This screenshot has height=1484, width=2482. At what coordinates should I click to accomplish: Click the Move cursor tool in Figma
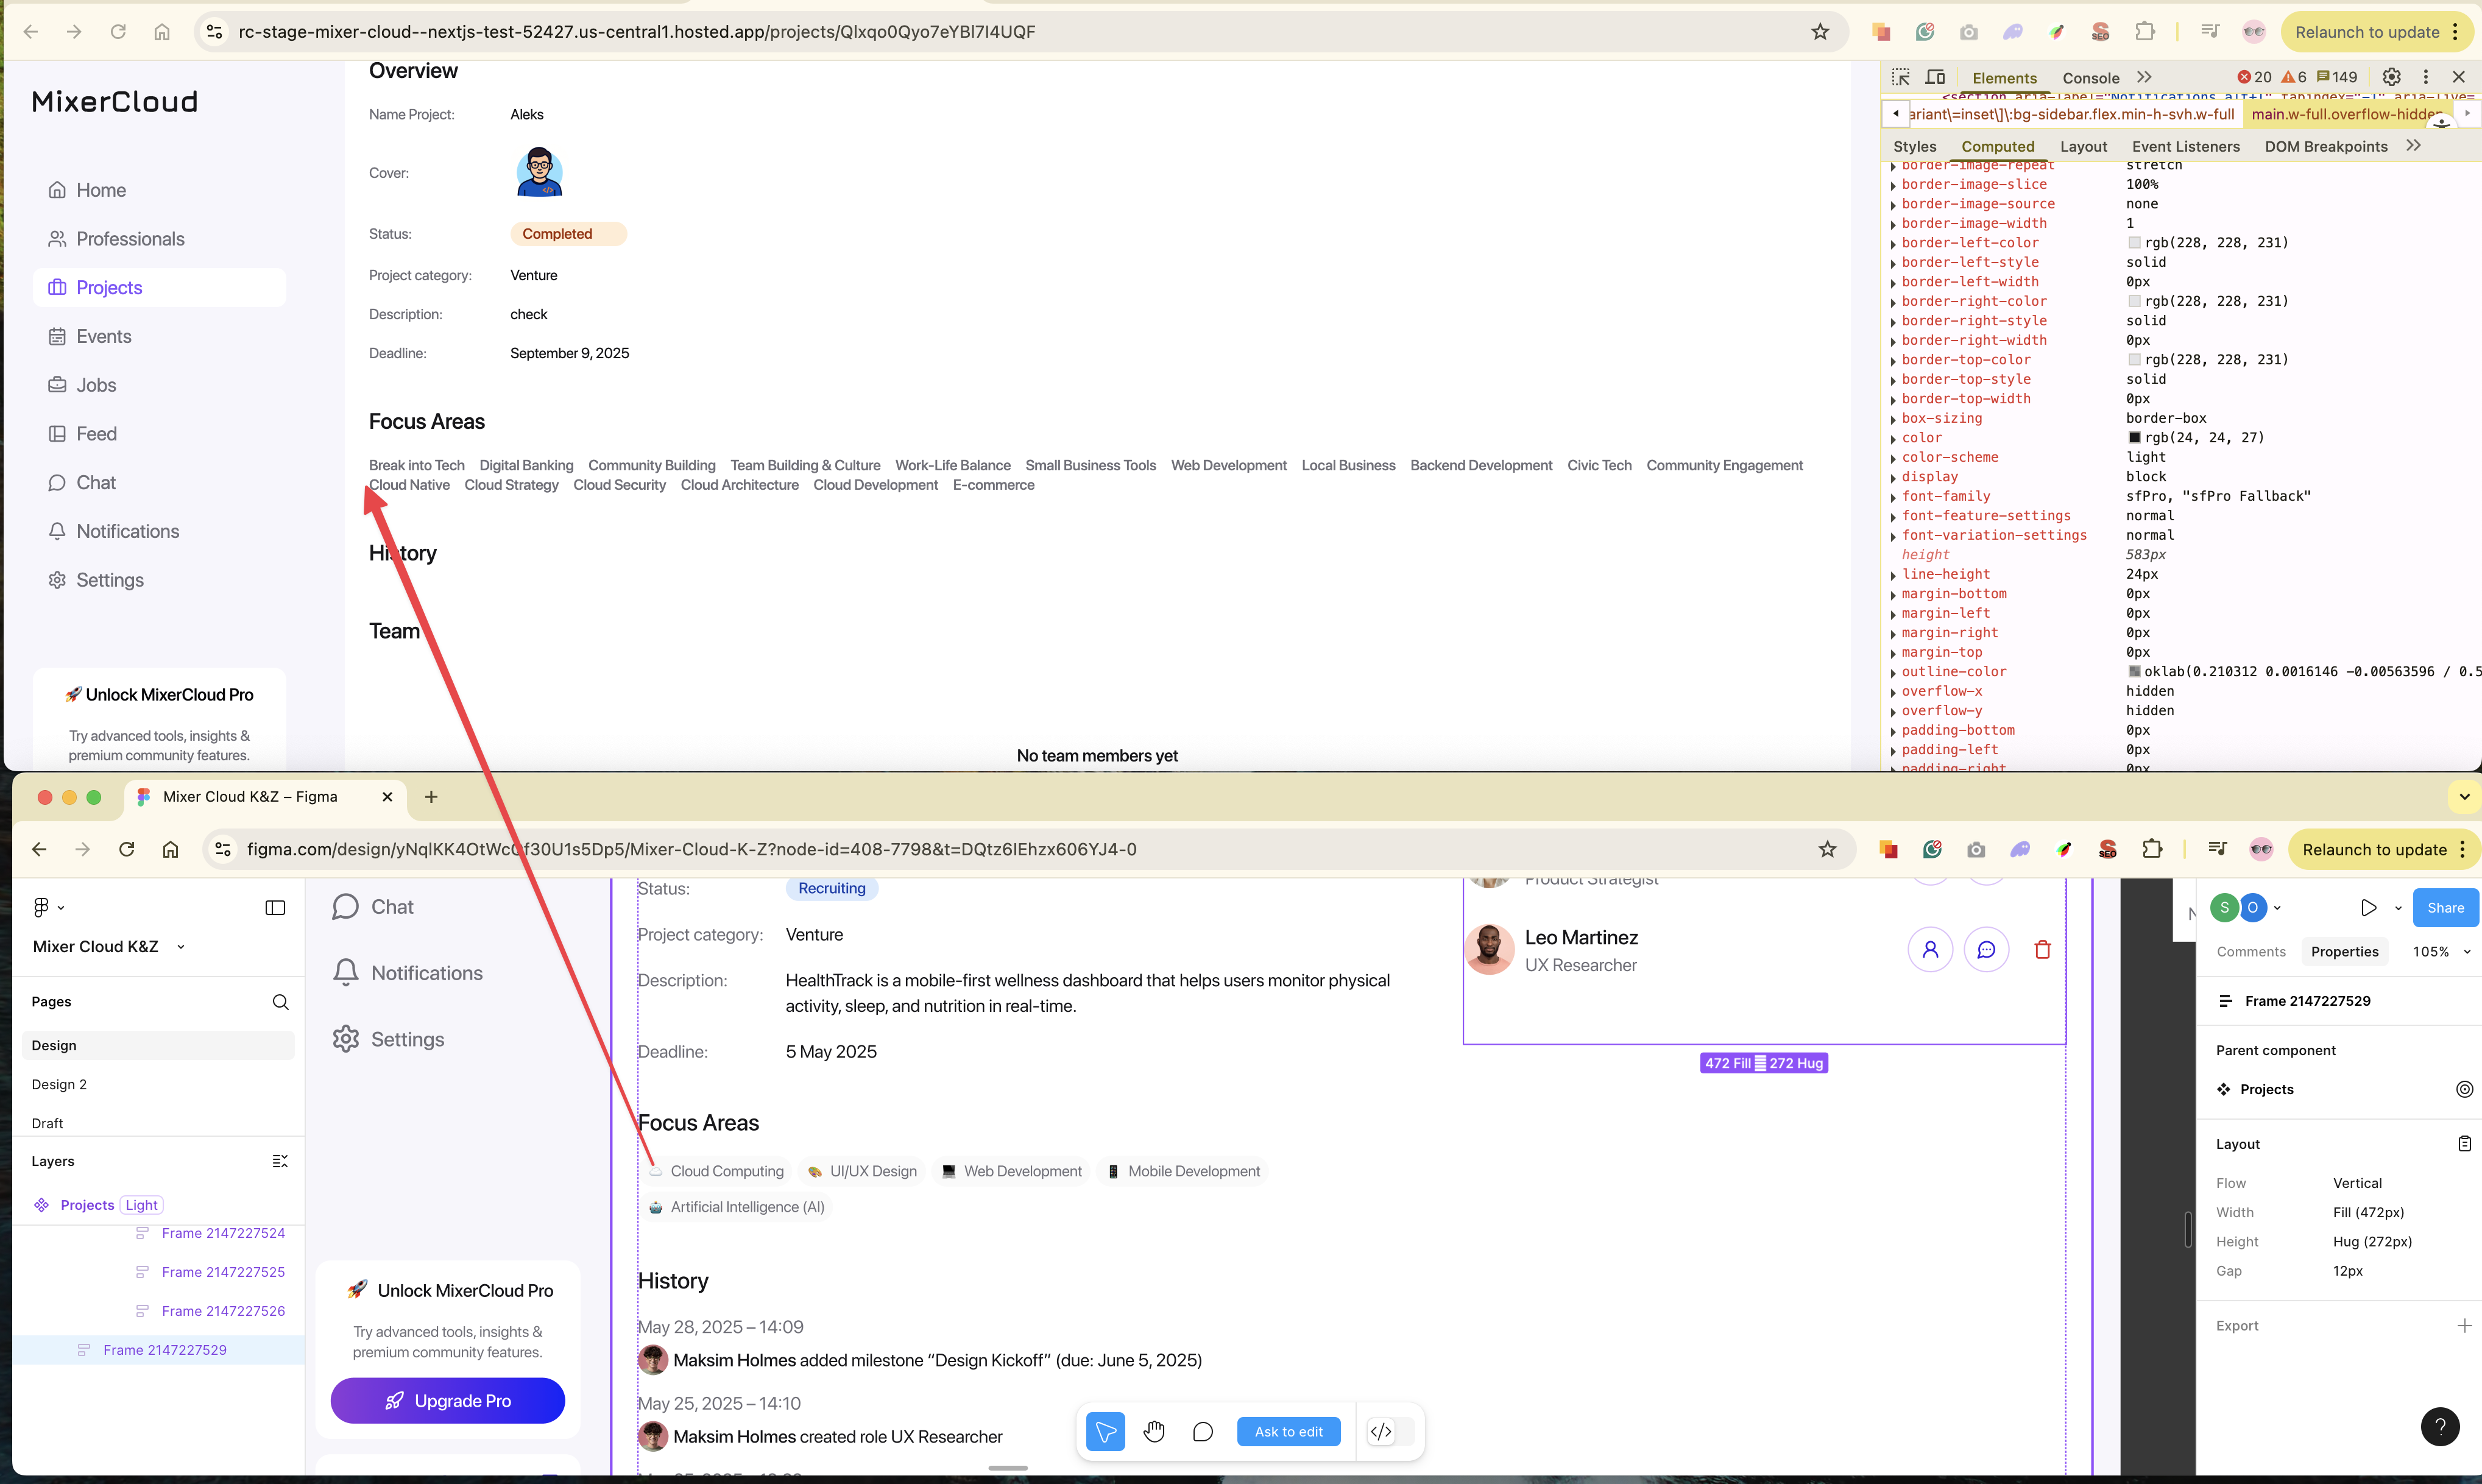point(1105,1431)
